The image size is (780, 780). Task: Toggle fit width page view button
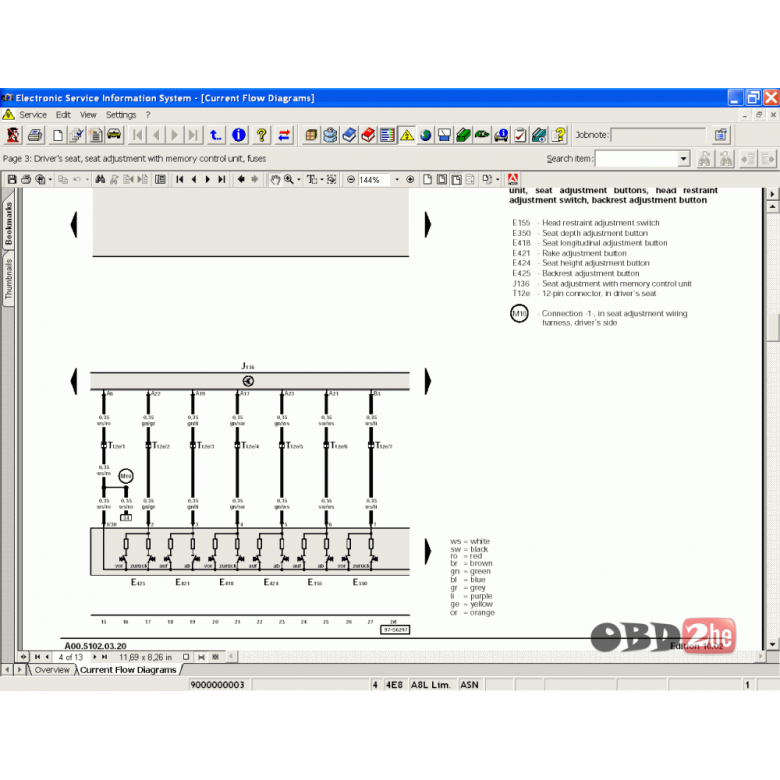point(456,180)
